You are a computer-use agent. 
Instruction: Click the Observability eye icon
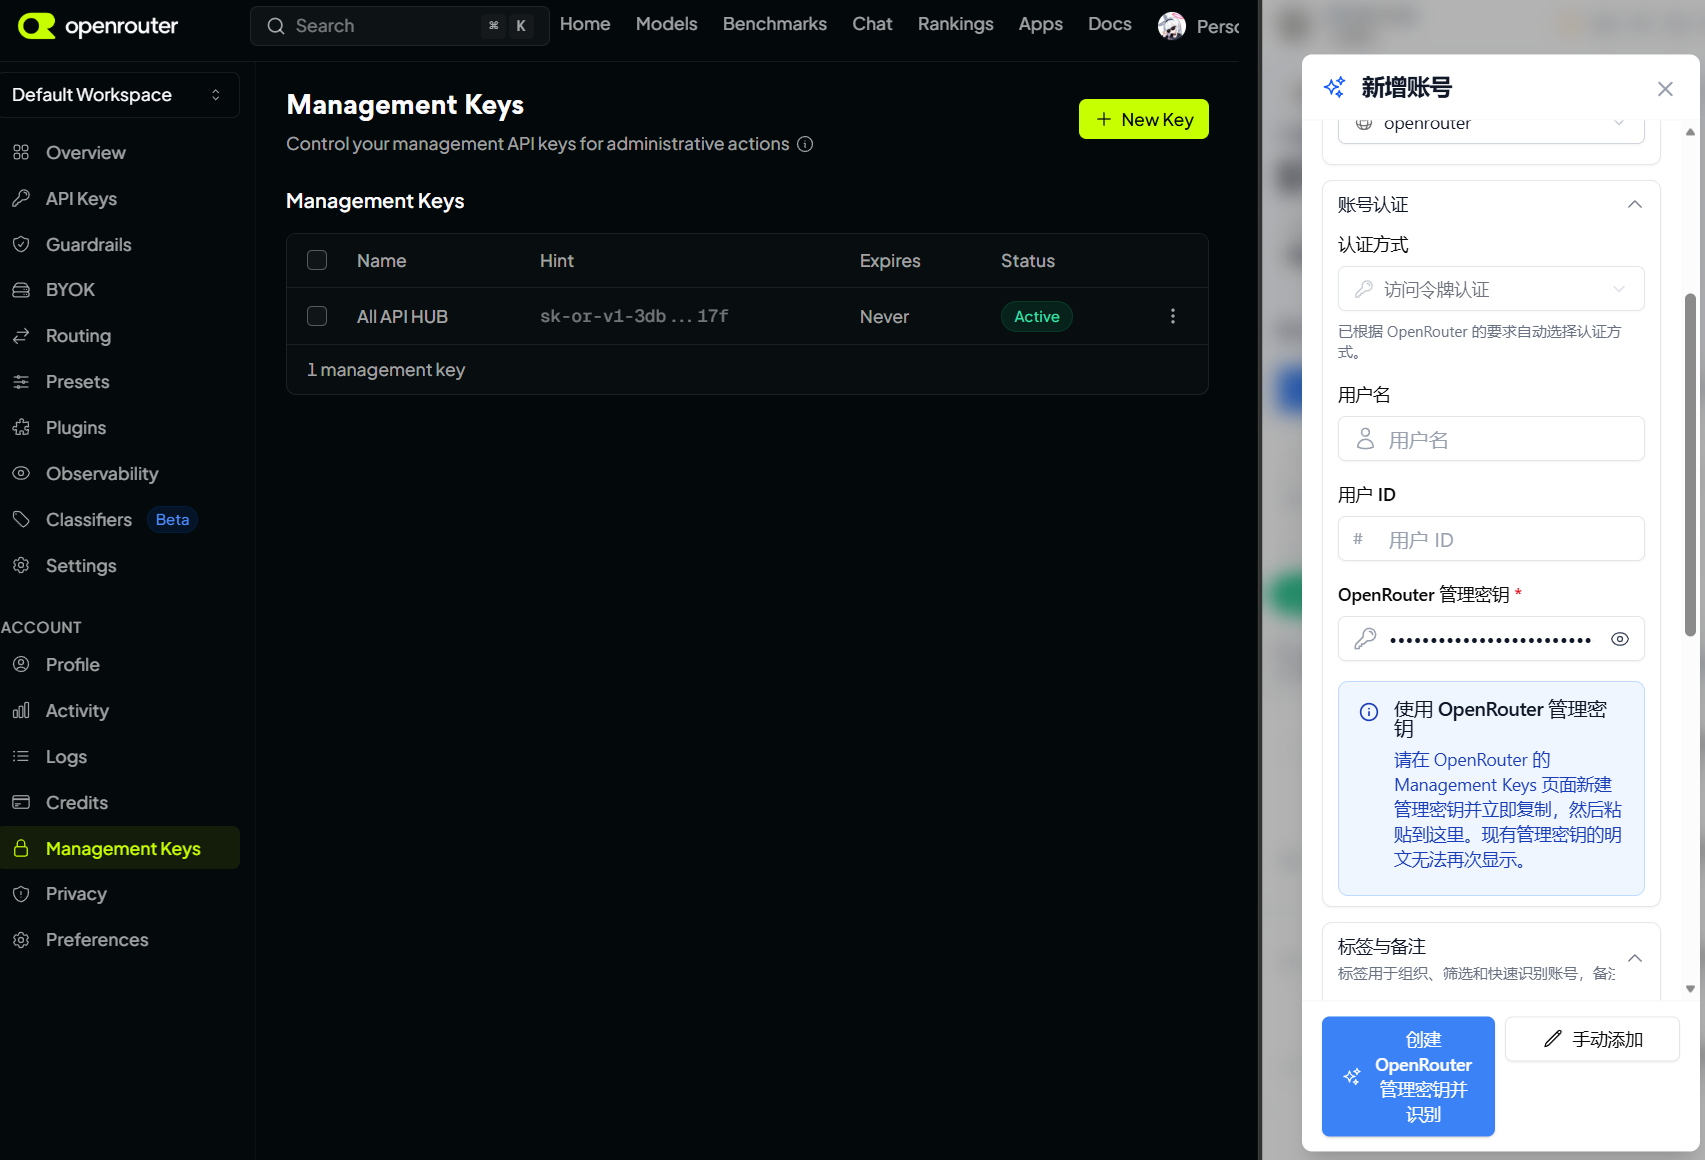click(x=21, y=473)
